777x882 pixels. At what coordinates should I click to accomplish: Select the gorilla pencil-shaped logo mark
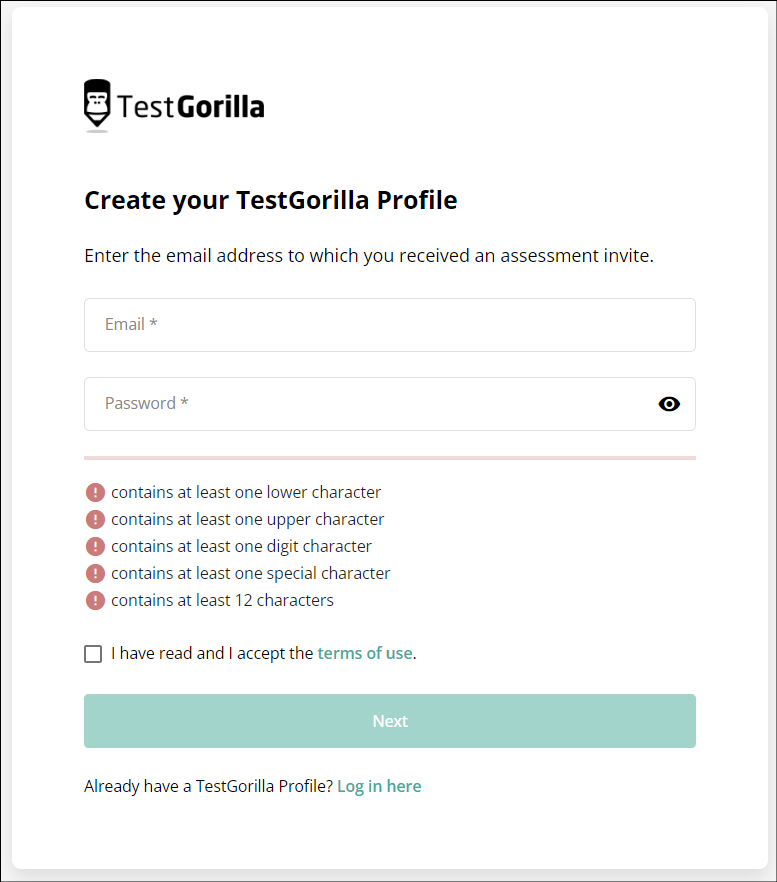(x=96, y=103)
